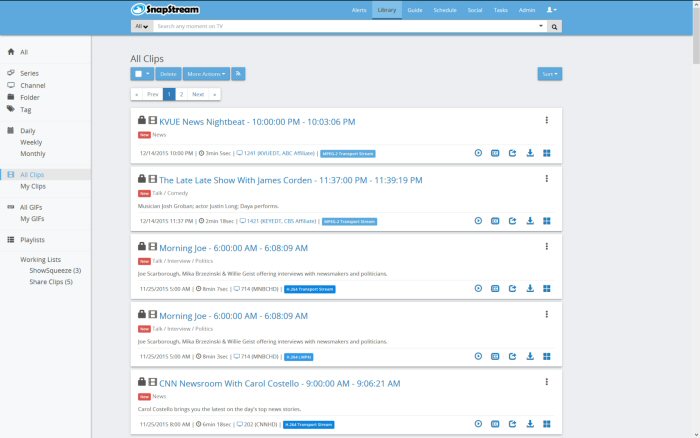Screen dimensions: 700x438
Task: Toggle the select-all checkbox
Action: 138,74
